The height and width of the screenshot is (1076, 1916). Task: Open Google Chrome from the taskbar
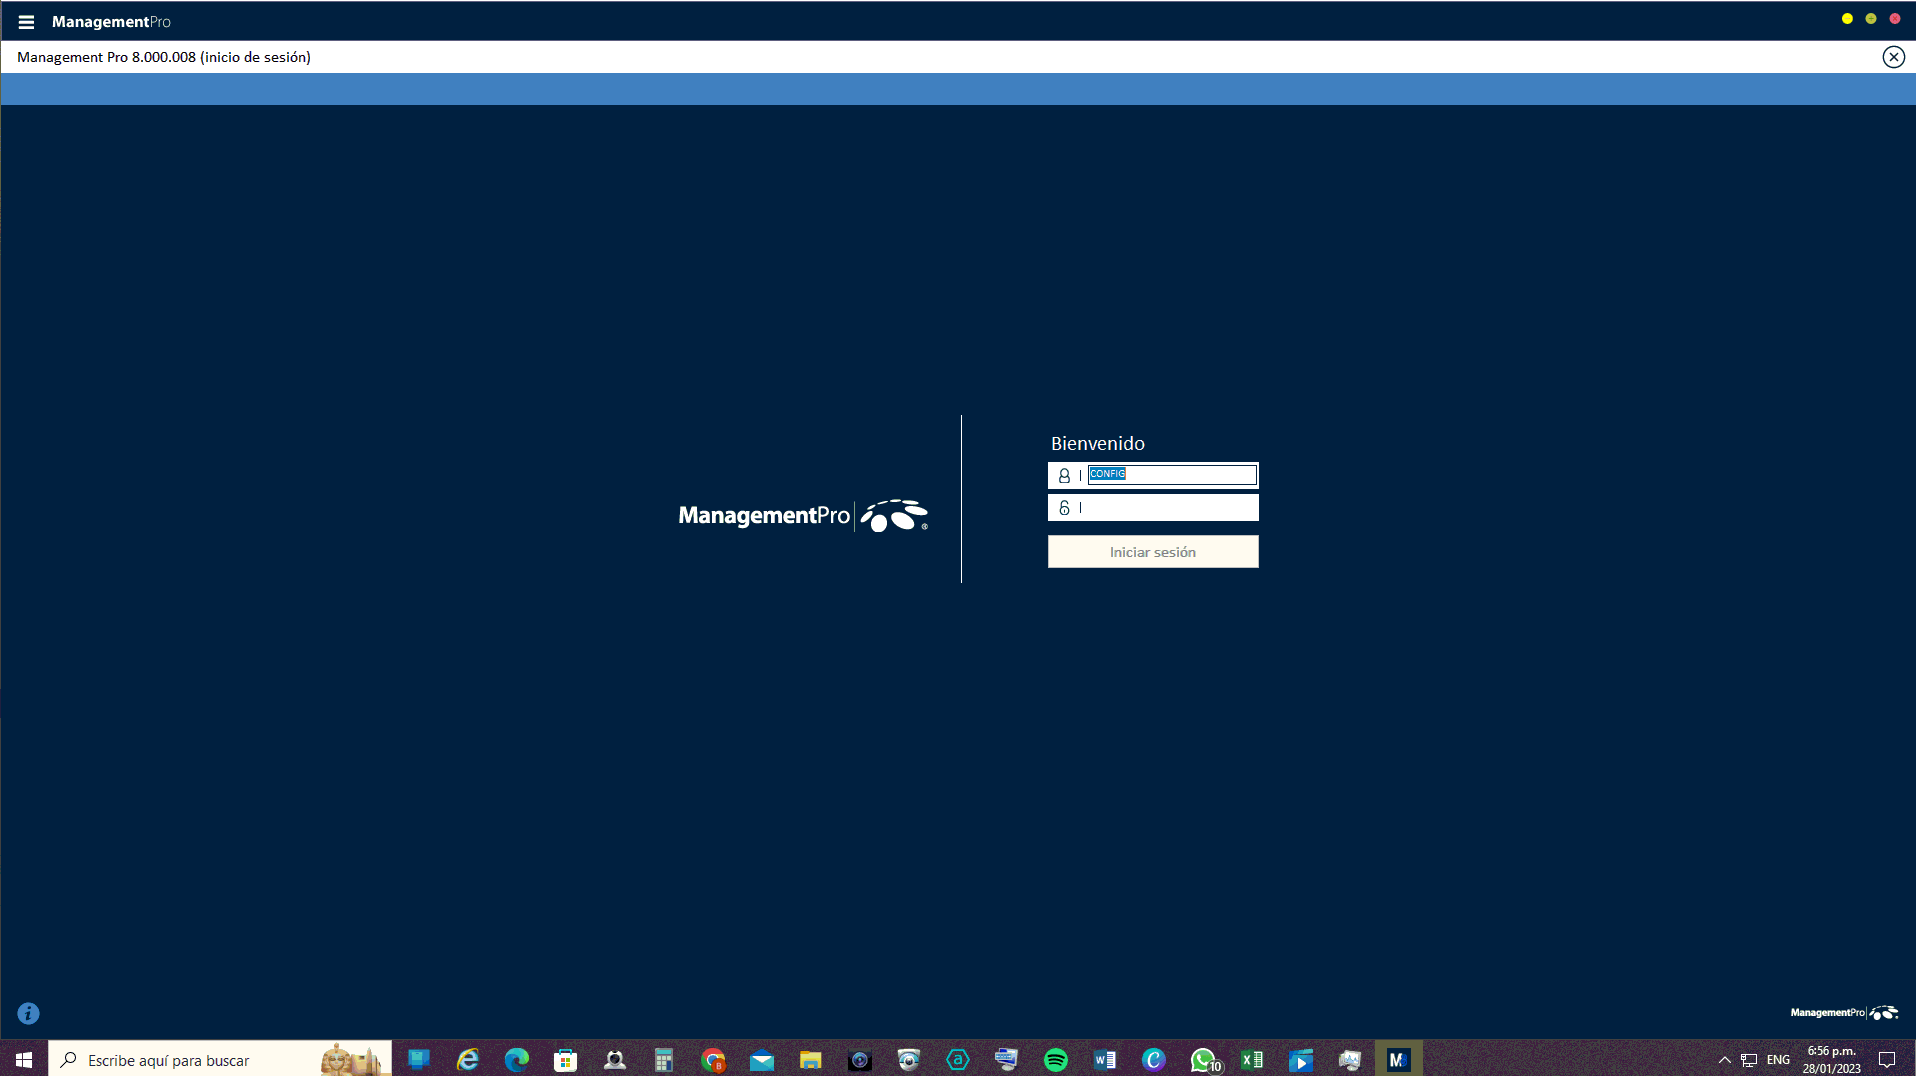point(713,1060)
